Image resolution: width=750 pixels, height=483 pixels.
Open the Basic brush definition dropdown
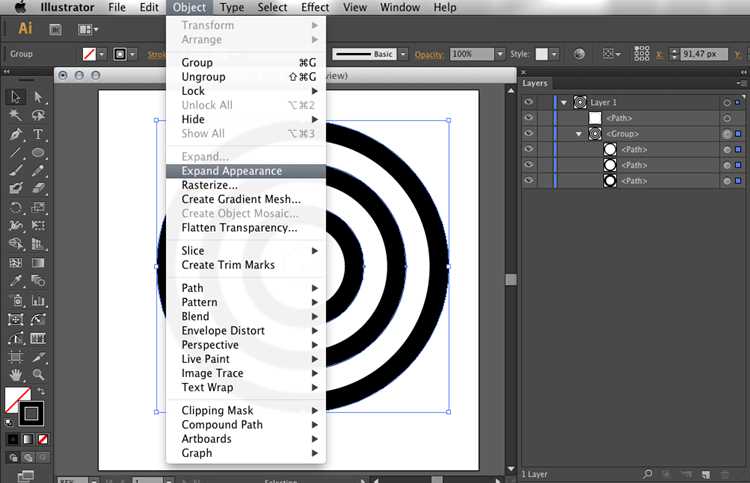coord(403,54)
